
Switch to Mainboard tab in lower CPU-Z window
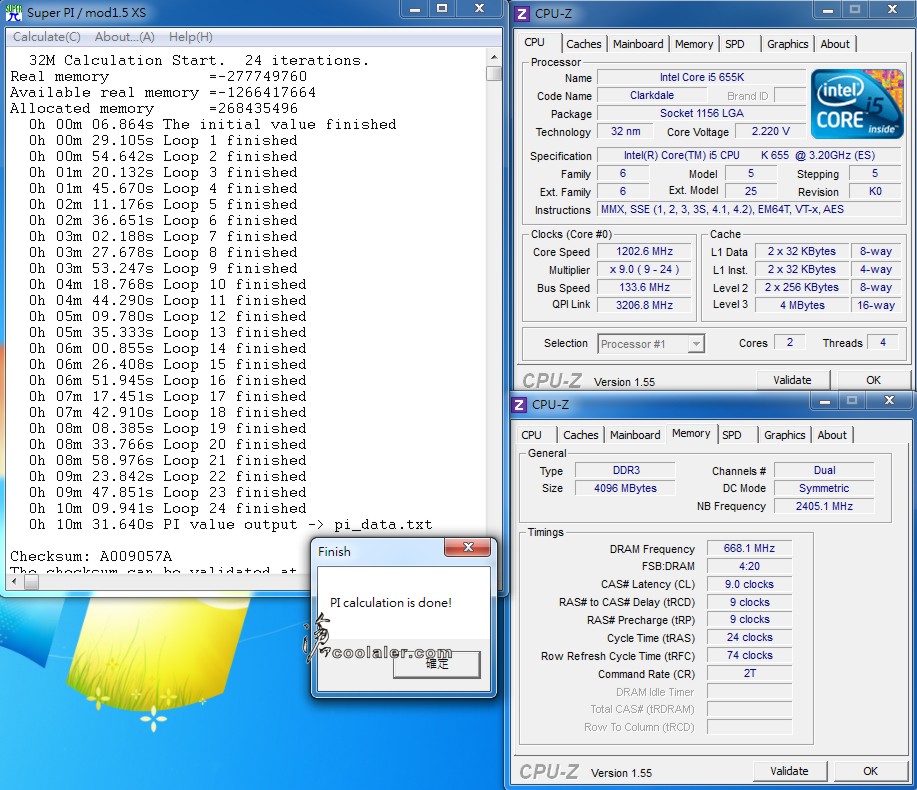point(635,435)
